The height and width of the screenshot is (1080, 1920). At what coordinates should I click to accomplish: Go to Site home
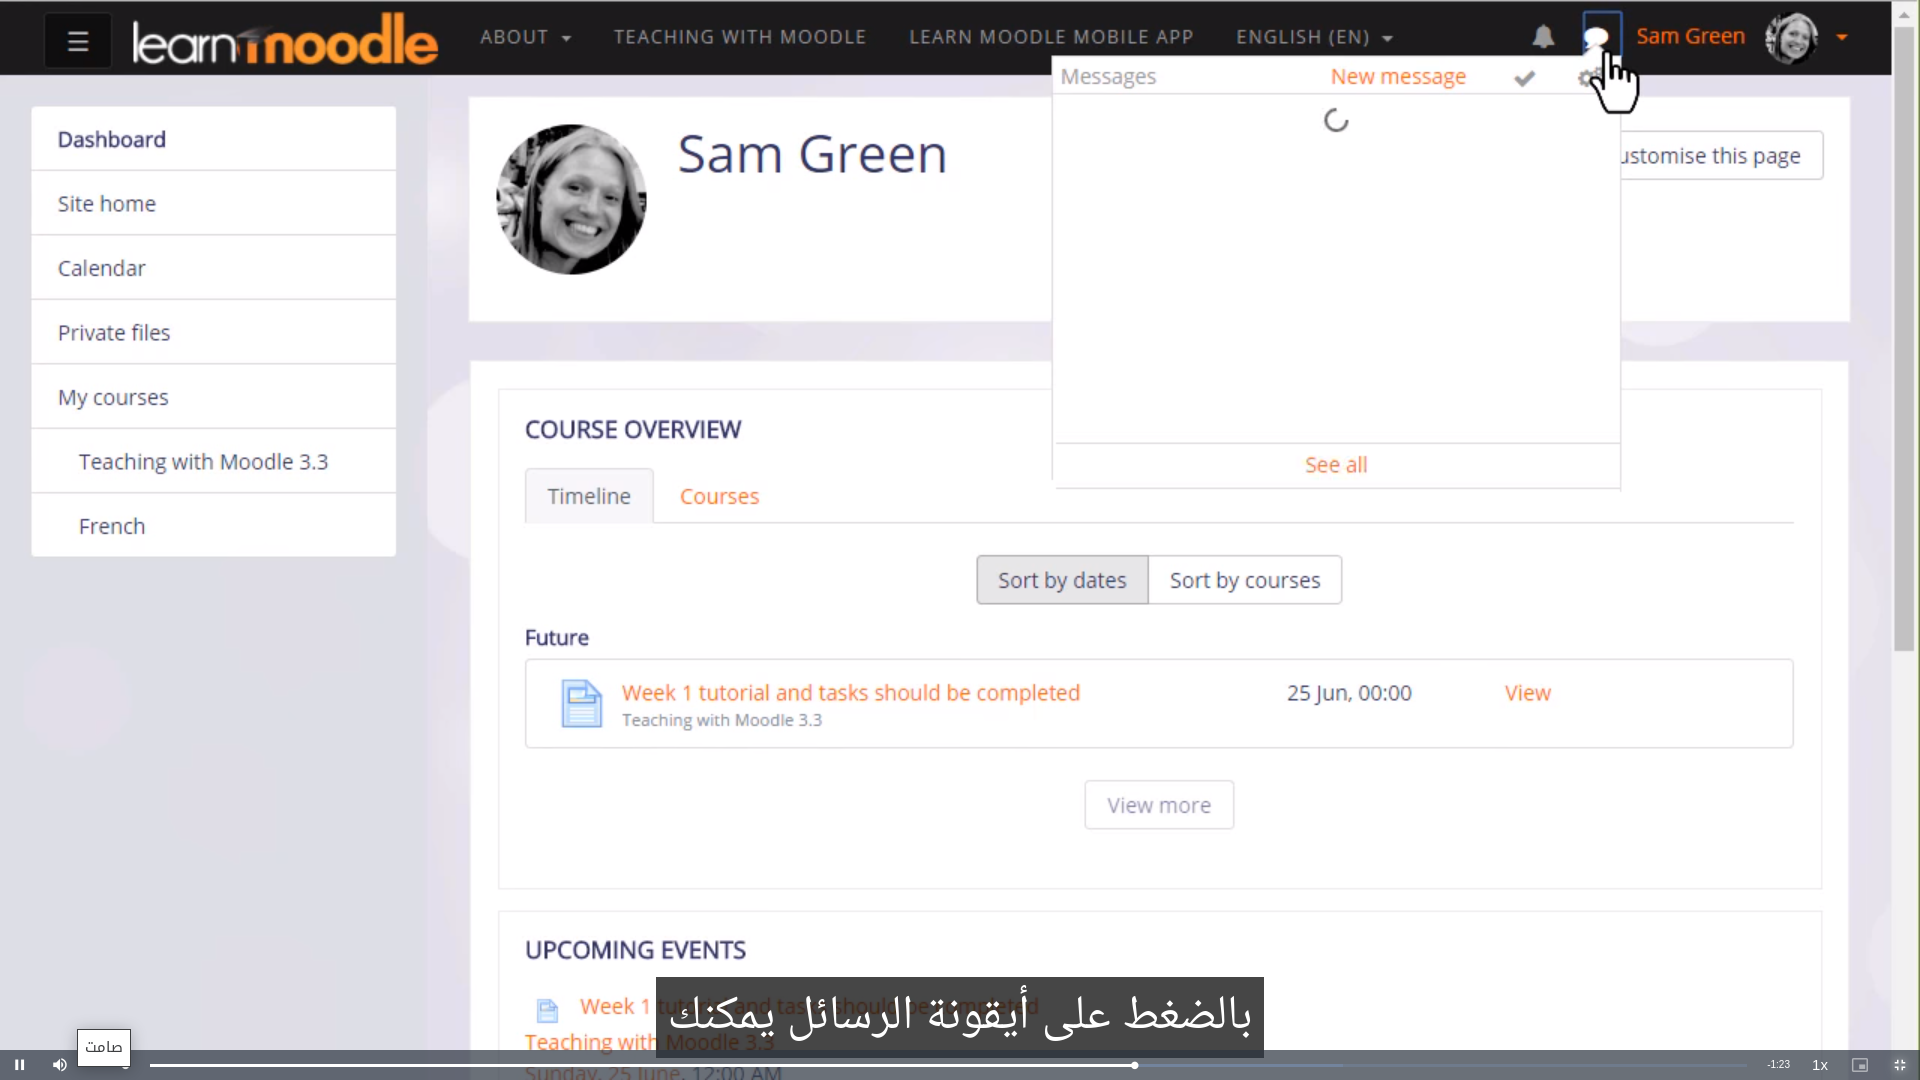pyautogui.click(x=213, y=204)
